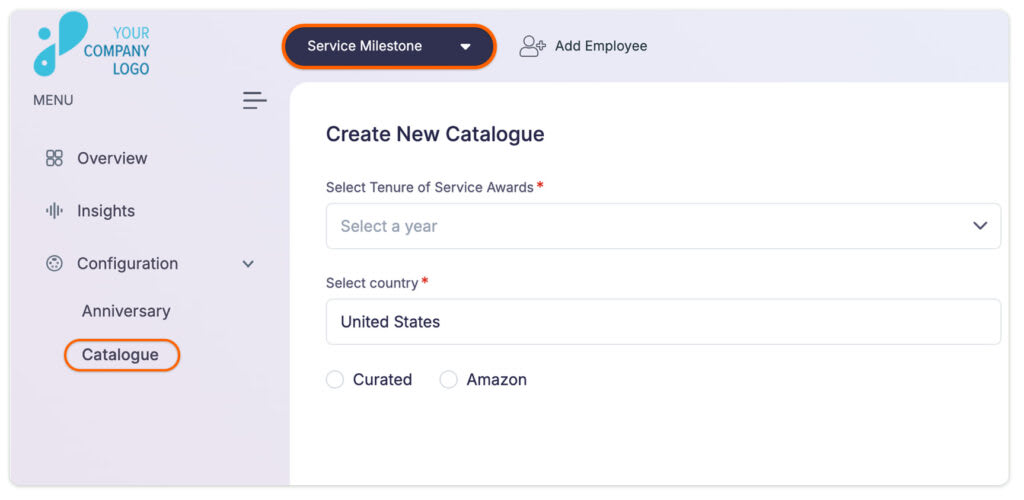Collapse the sidebar with hamburger menu icon
The image size is (1024, 500).
tap(255, 101)
